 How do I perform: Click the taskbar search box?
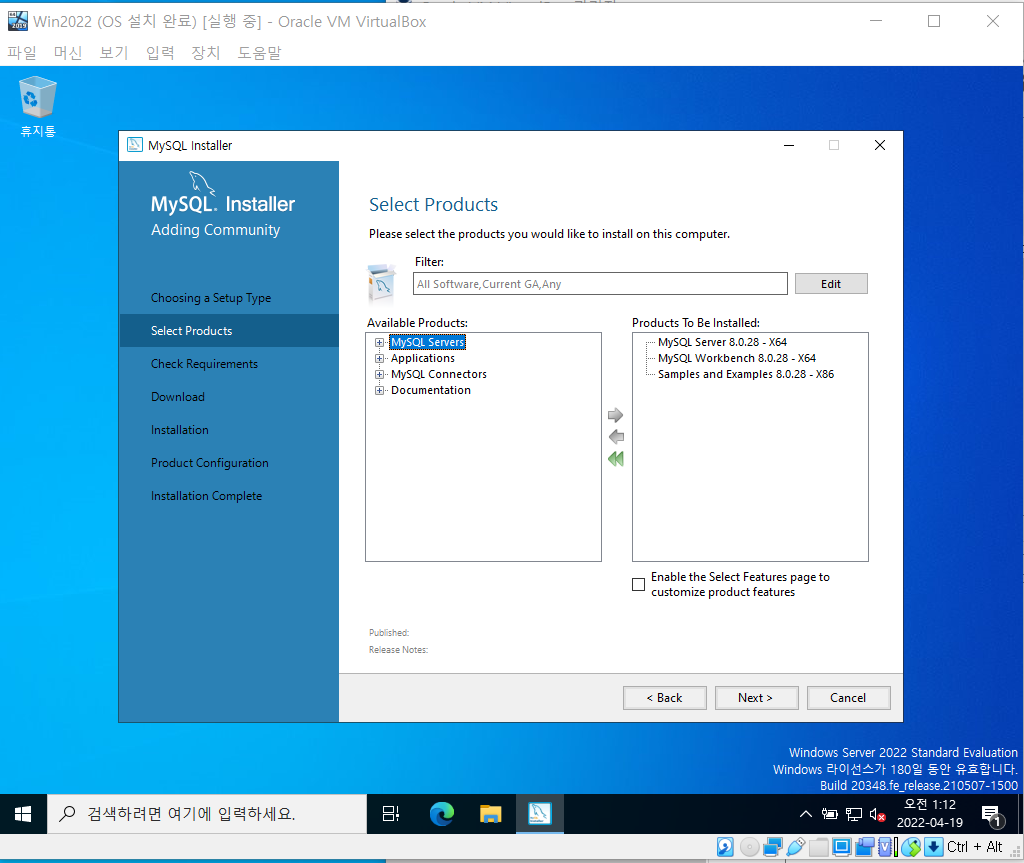[x=207, y=814]
